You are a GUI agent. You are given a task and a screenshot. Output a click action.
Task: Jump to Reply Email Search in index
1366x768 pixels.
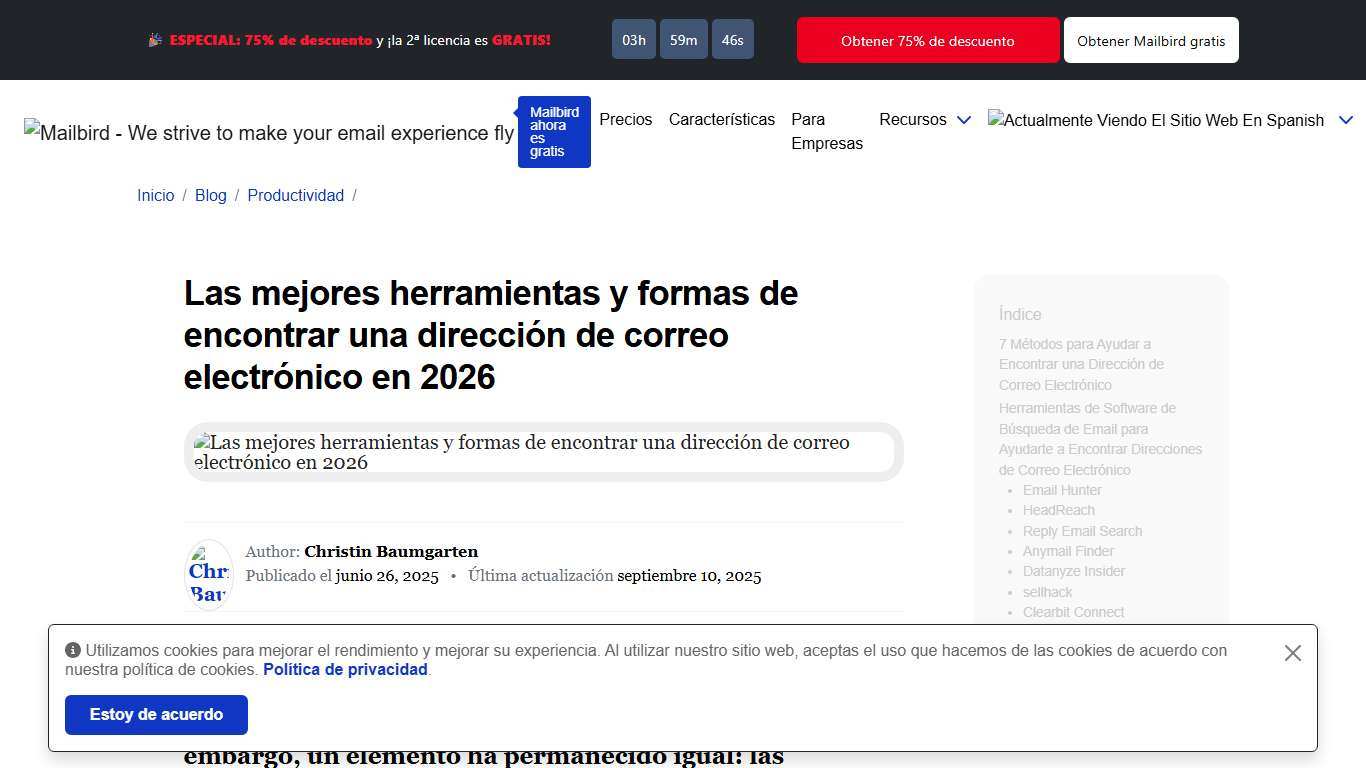coord(1082,531)
